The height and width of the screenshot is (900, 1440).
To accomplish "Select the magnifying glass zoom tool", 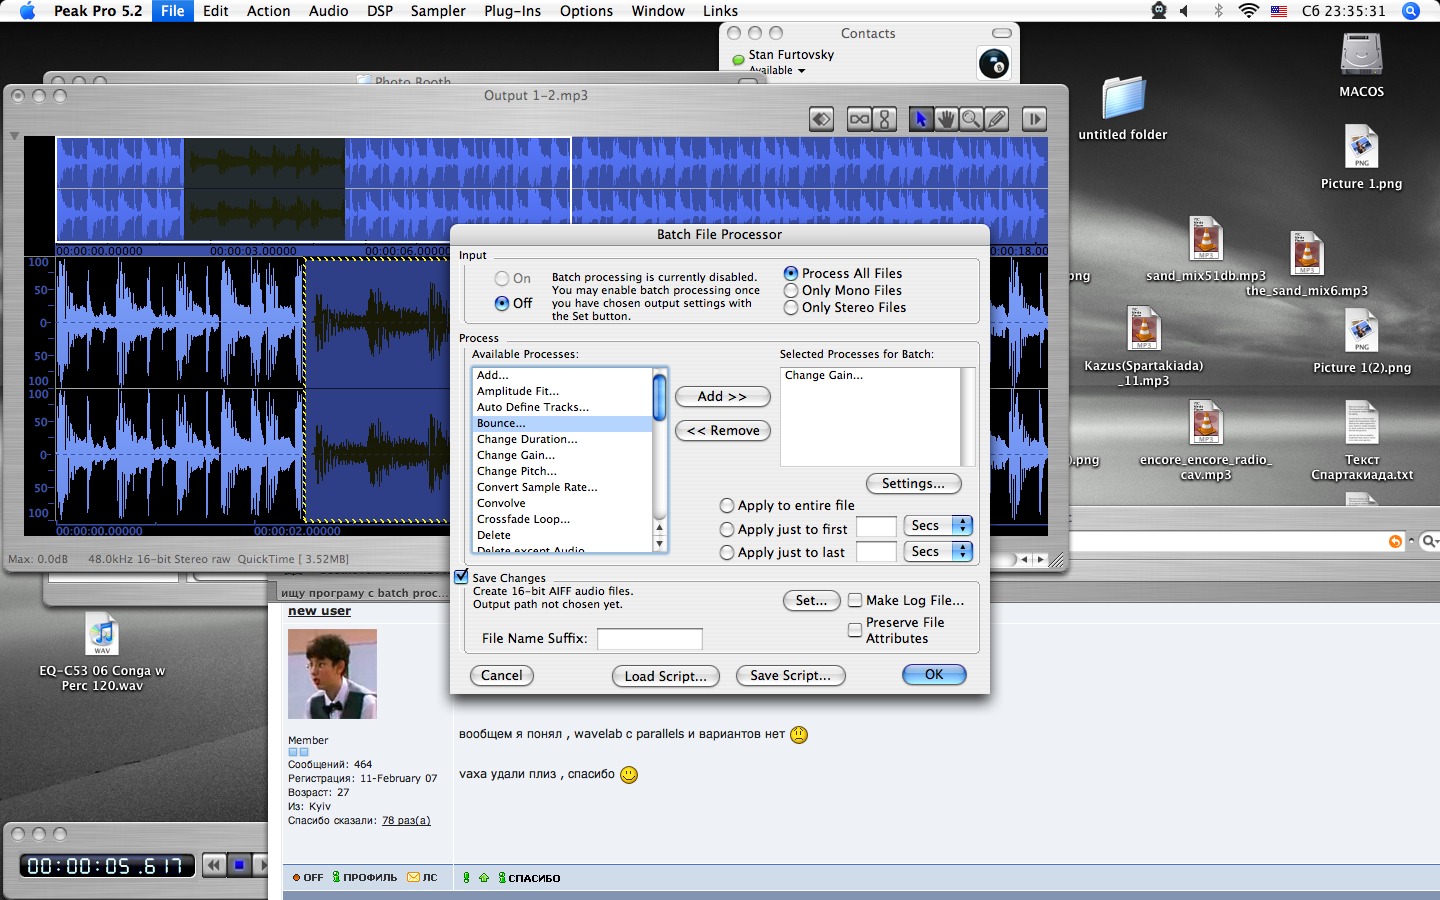I will click(971, 119).
